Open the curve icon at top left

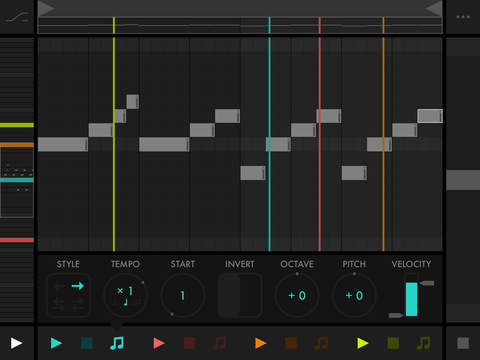click(x=17, y=17)
